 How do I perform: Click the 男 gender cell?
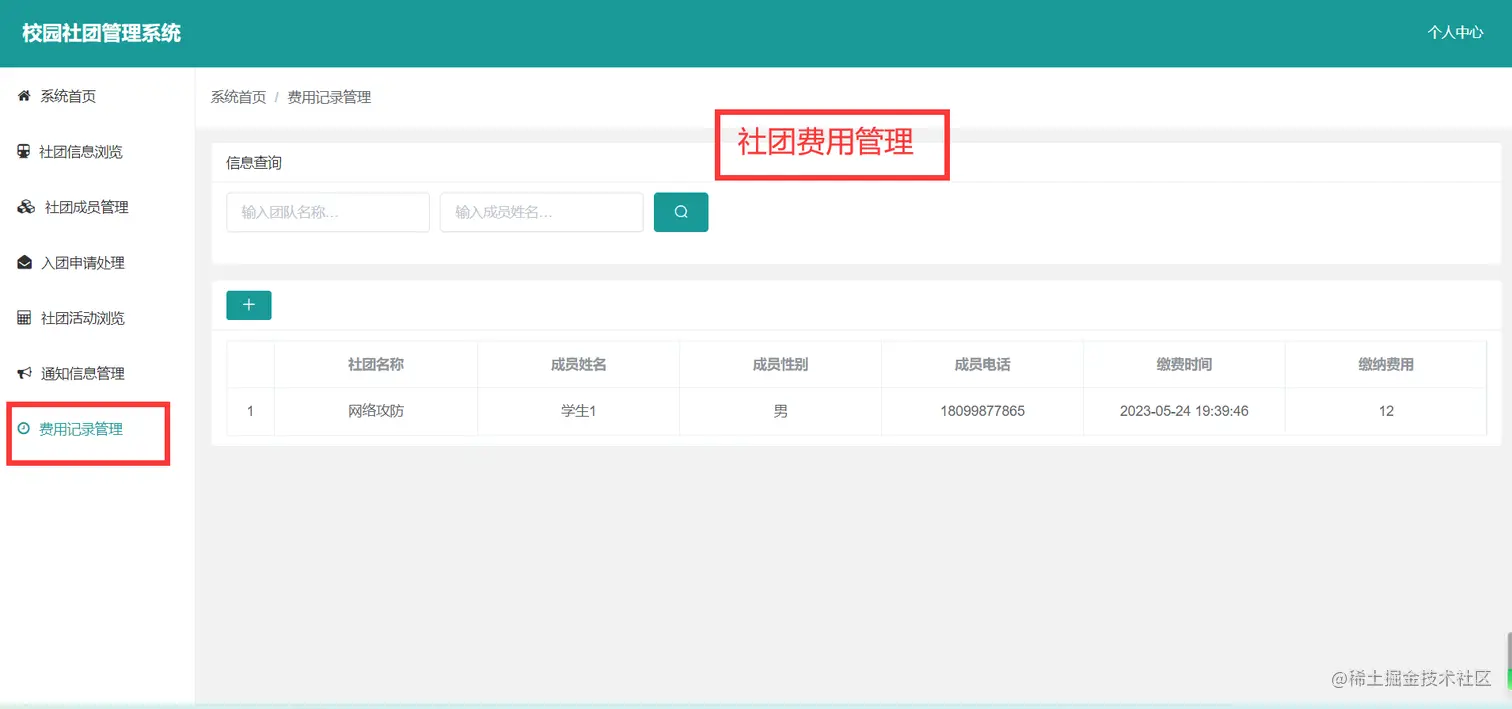pos(780,411)
